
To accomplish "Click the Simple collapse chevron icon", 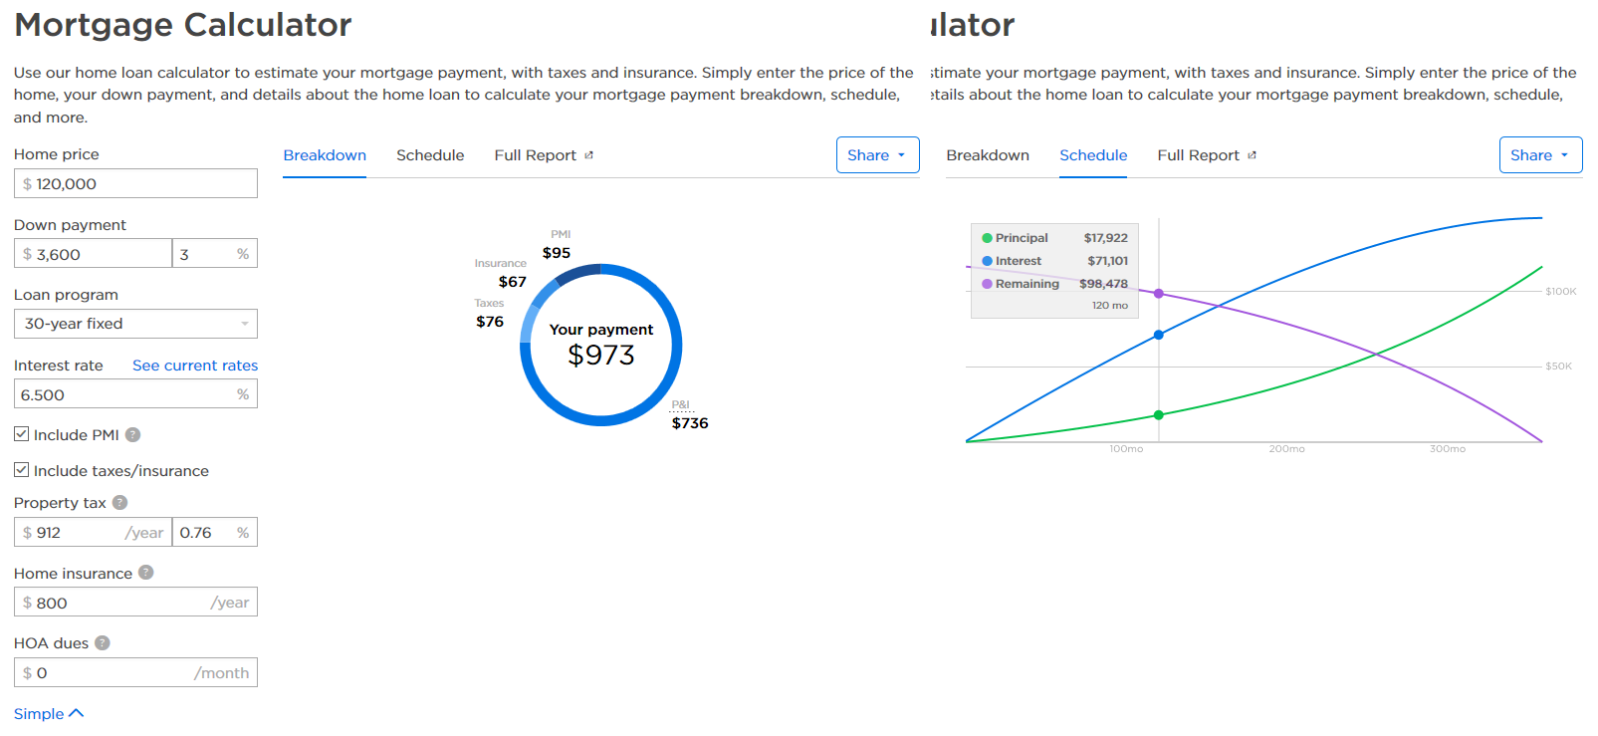I will (77, 713).
